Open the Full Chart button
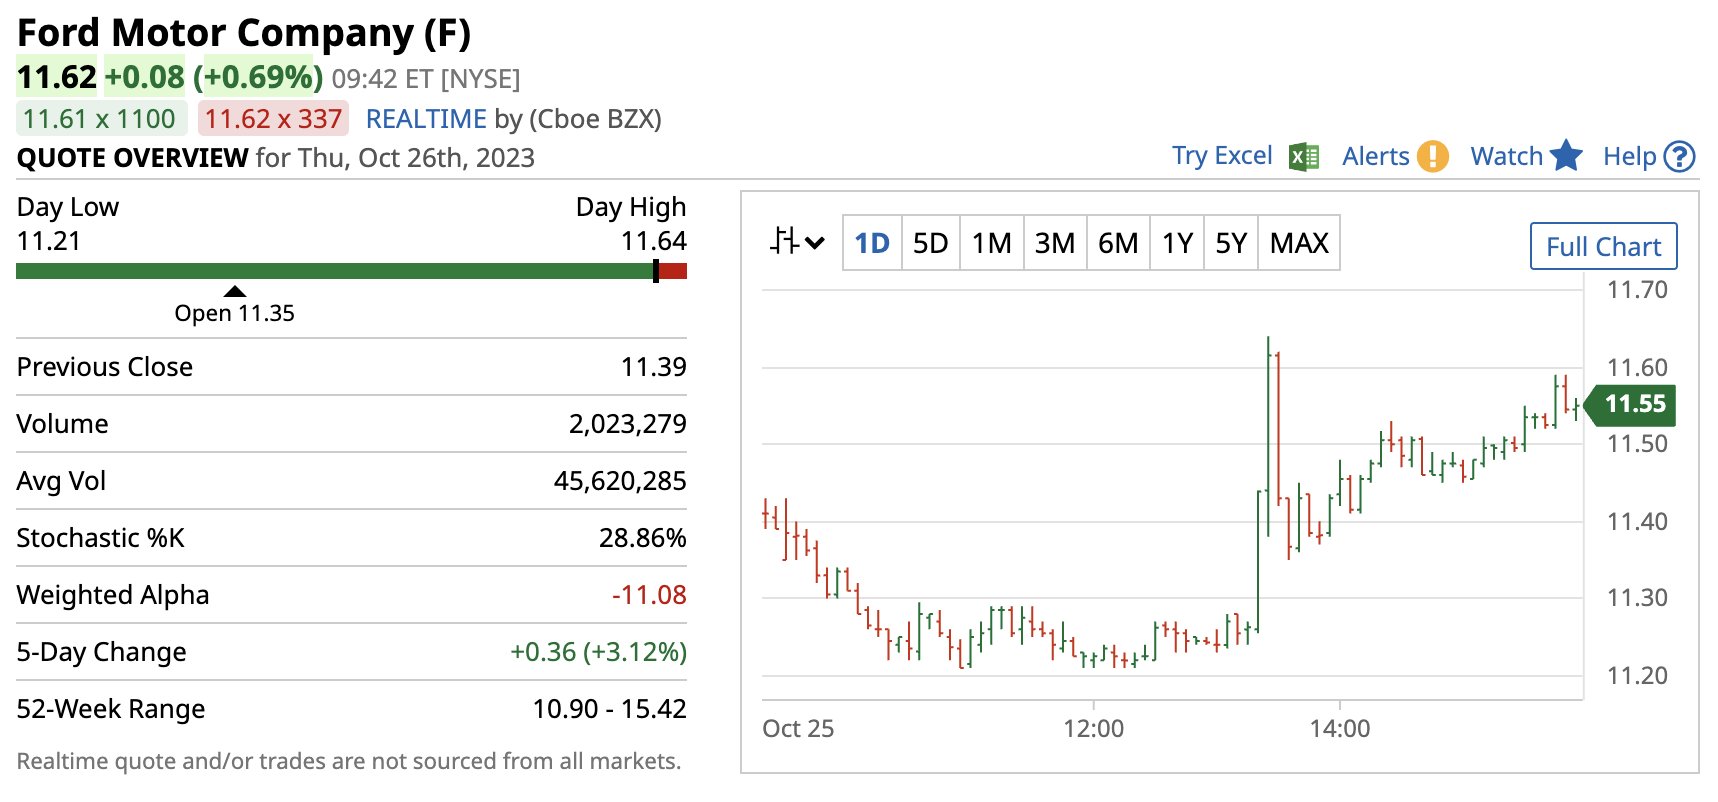 click(x=1603, y=246)
